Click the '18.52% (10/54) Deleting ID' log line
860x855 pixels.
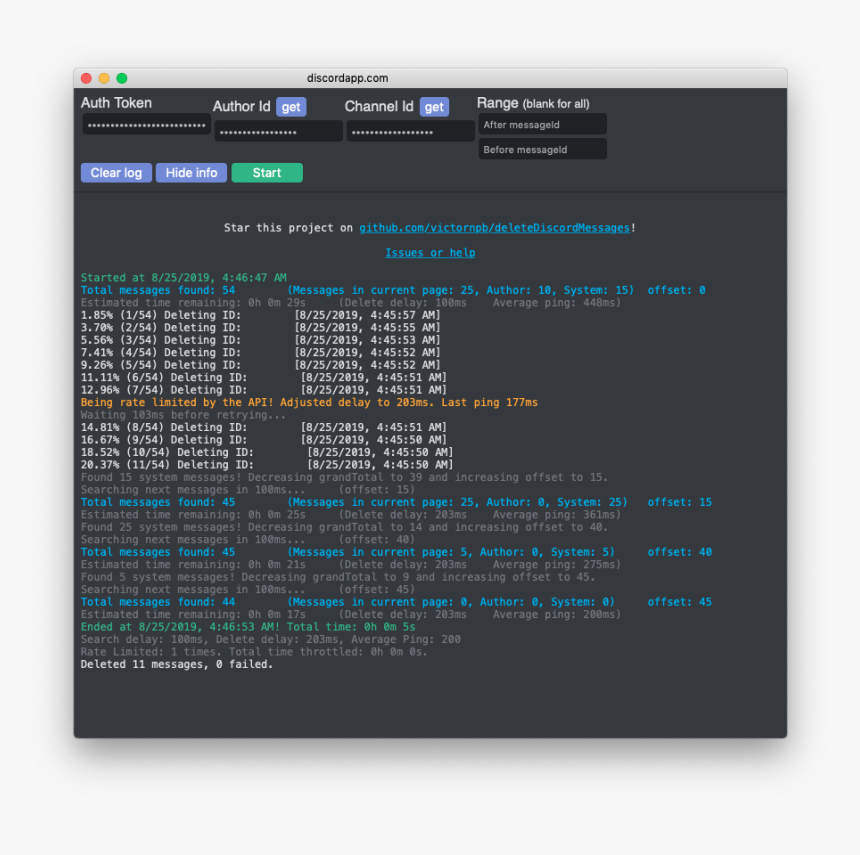tap(267, 452)
